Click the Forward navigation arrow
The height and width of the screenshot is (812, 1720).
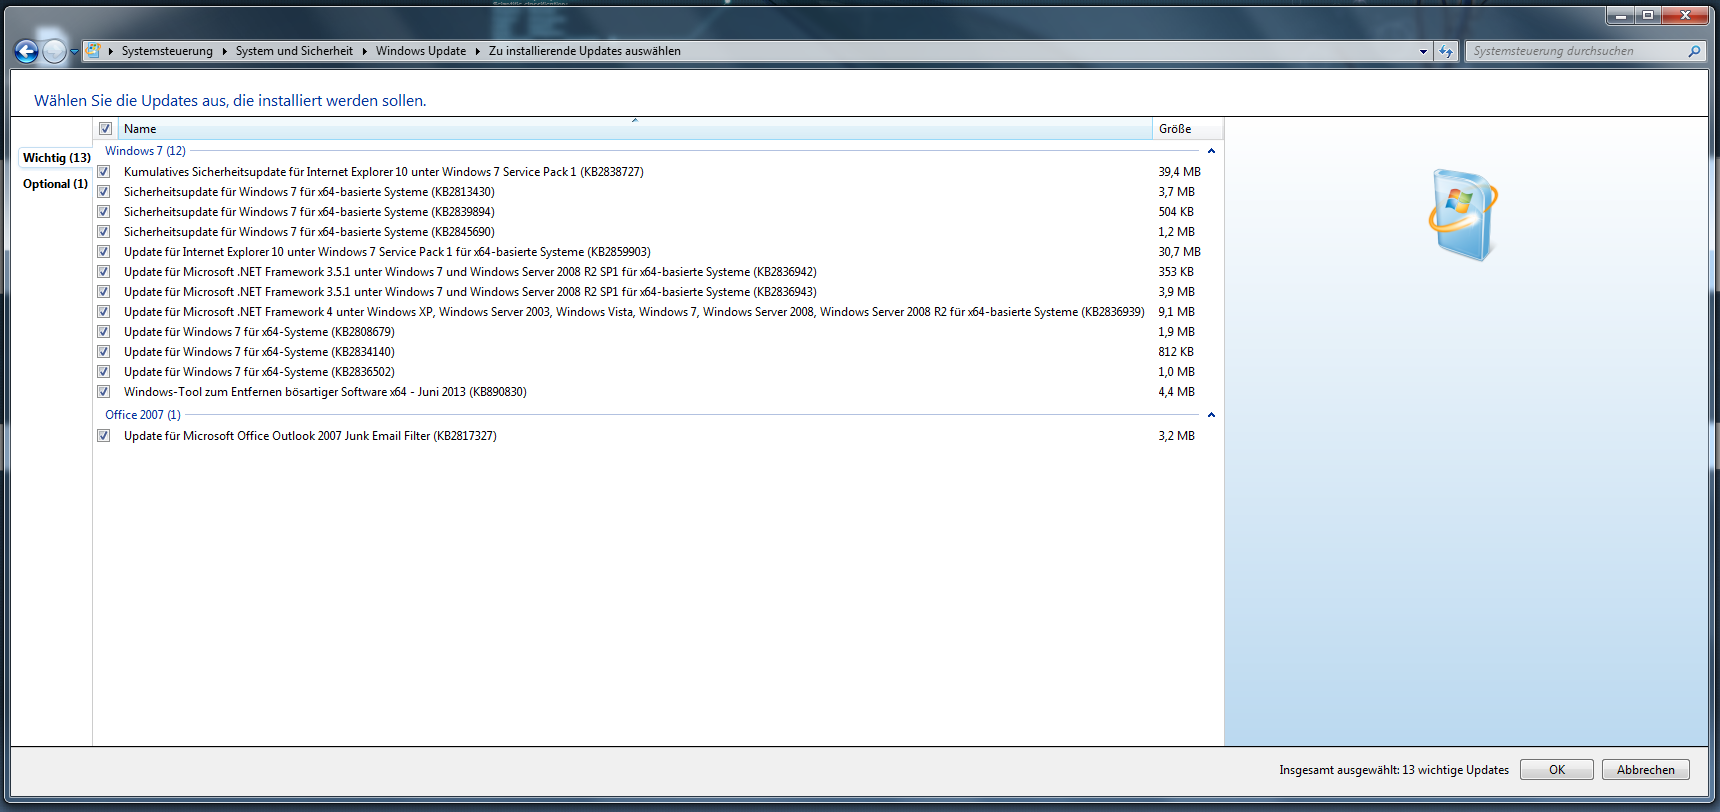point(55,51)
